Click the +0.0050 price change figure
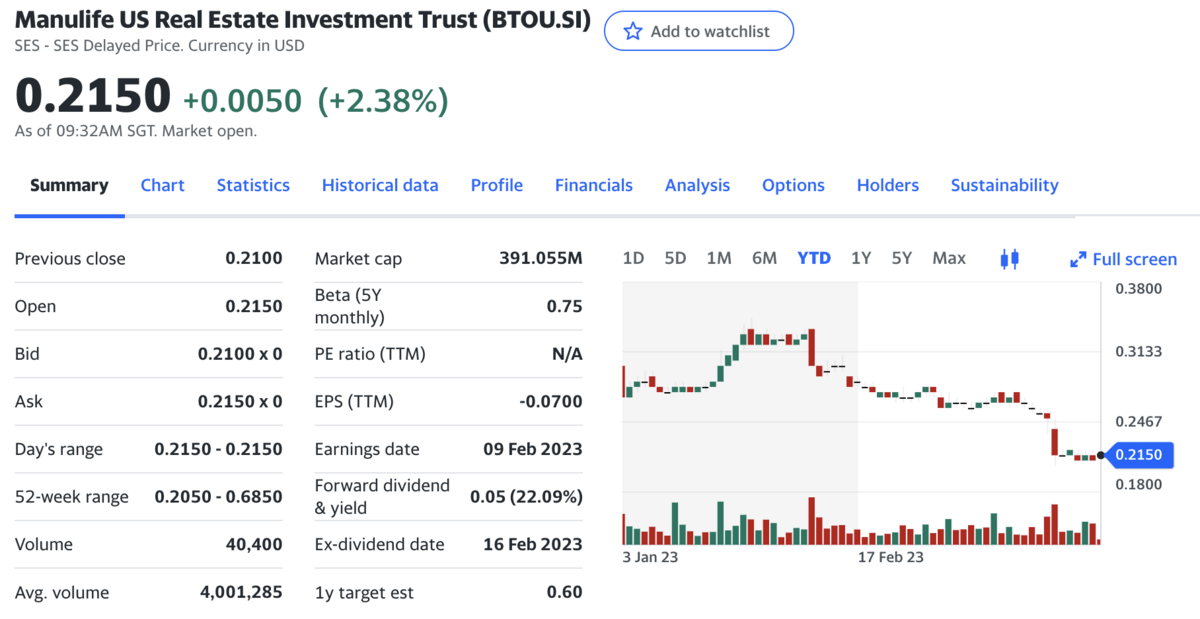The width and height of the screenshot is (1200, 619). pos(241,100)
